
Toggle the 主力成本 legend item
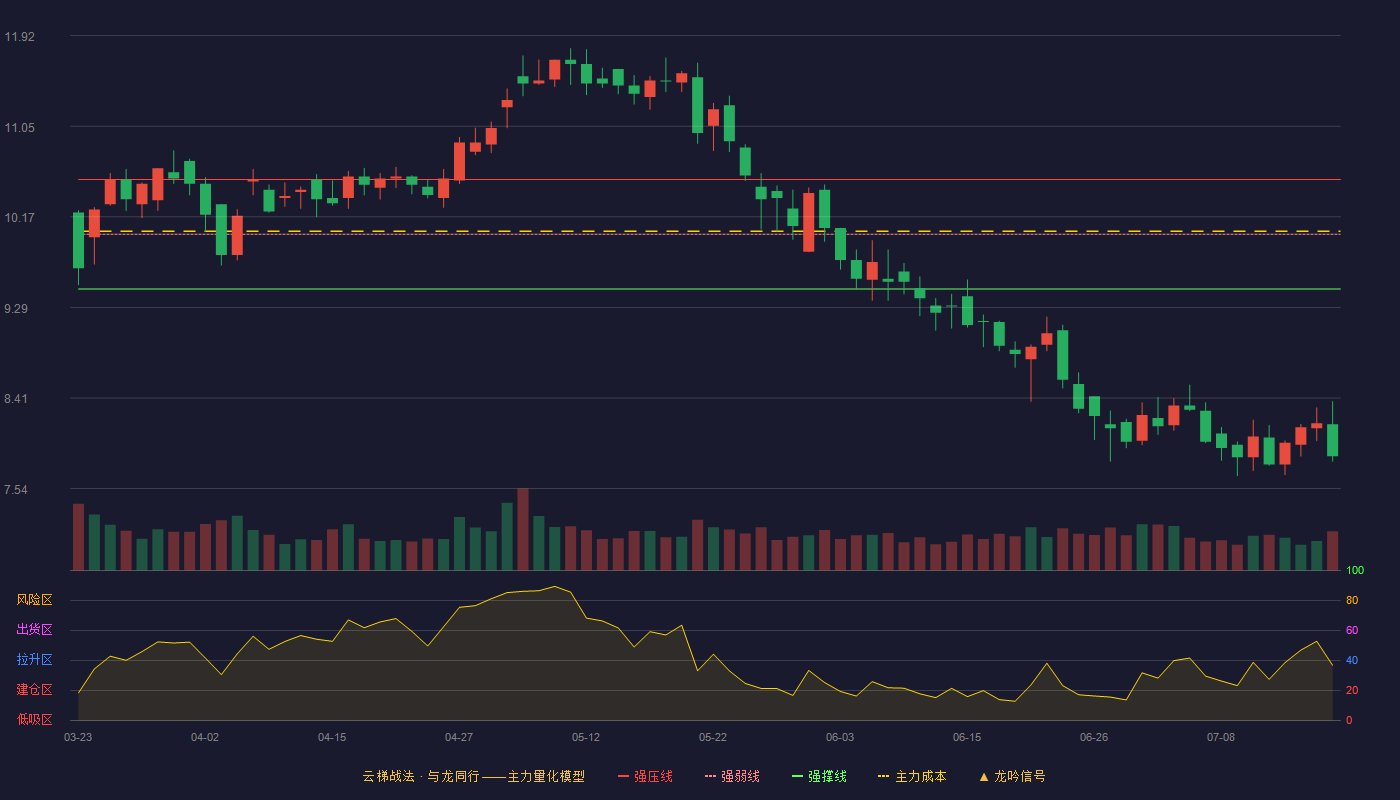click(x=912, y=776)
